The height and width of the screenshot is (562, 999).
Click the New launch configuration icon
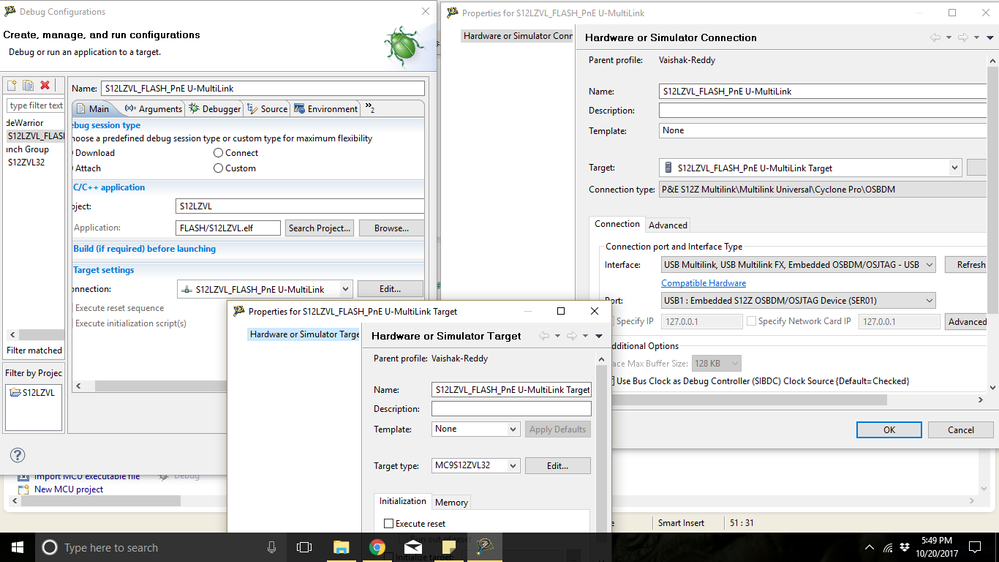(11, 85)
